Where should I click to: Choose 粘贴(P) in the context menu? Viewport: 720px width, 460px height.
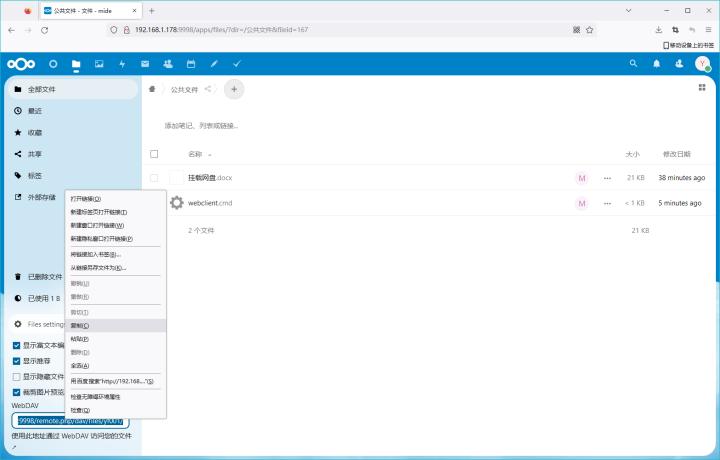coord(116,339)
